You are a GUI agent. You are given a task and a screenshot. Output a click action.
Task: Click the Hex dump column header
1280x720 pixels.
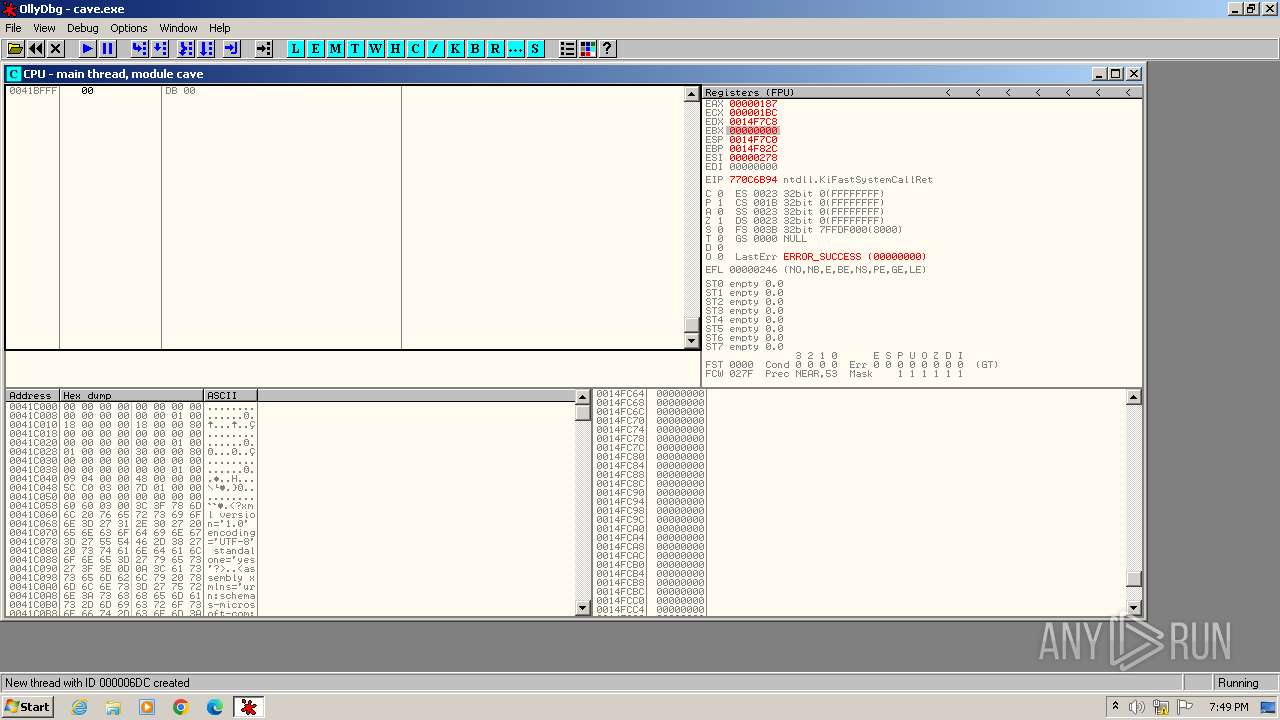point(132,395)
